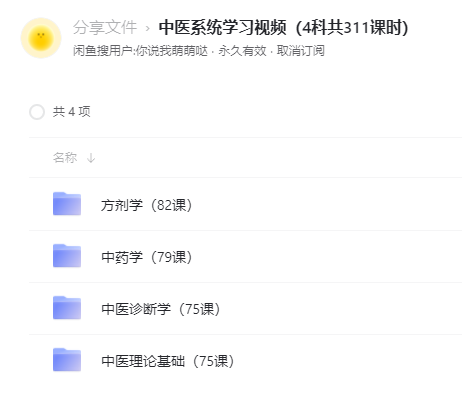Select the 中医理论基础（75课）folder name
This screenshot has height=399, width=462.
[x=168, y=361]
